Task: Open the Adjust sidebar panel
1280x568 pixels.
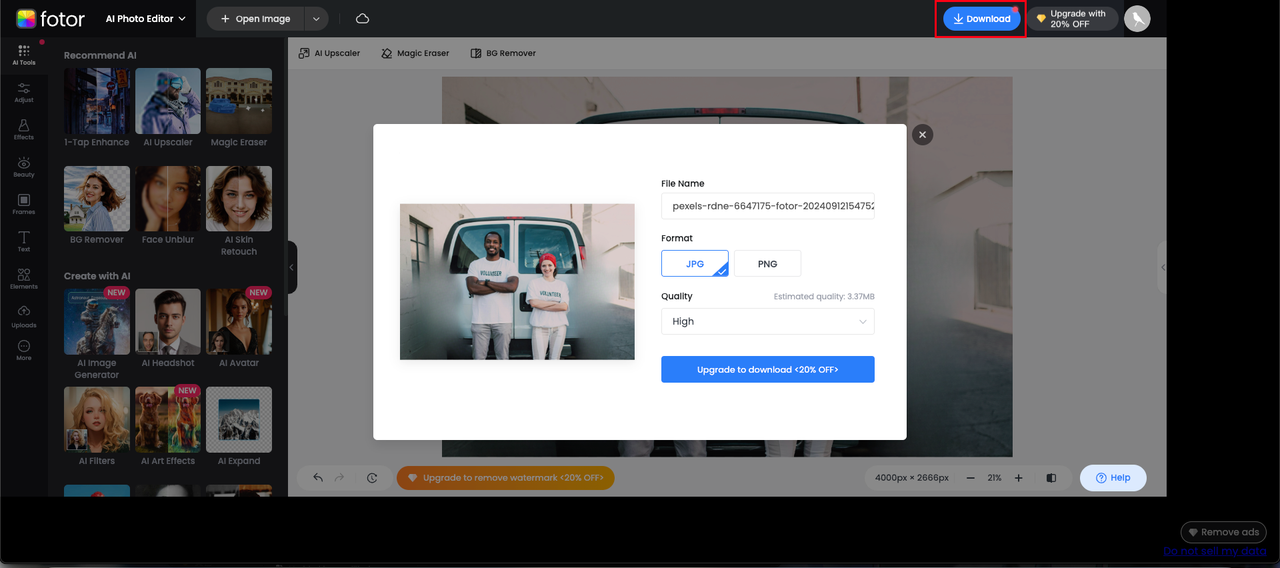Action: pos(24,93)
